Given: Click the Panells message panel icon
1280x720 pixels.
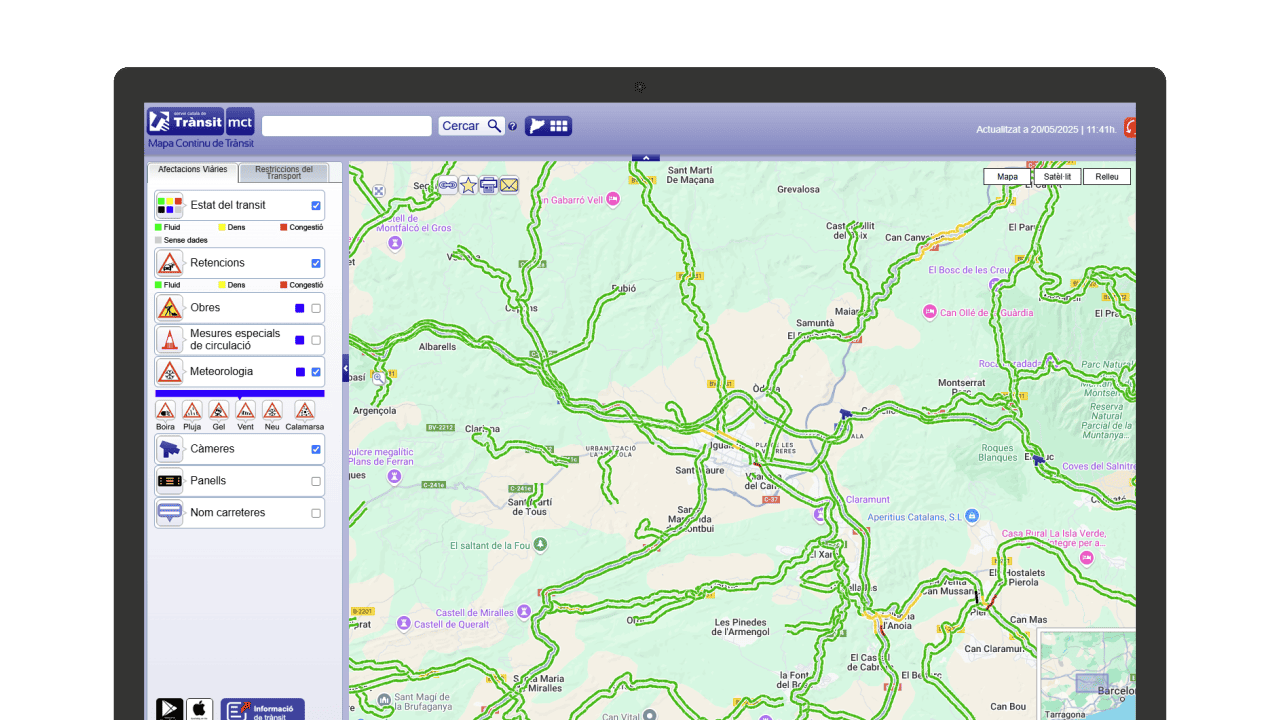Looking at the screenshot, I should pyautogui.click(x=170, y=481).
